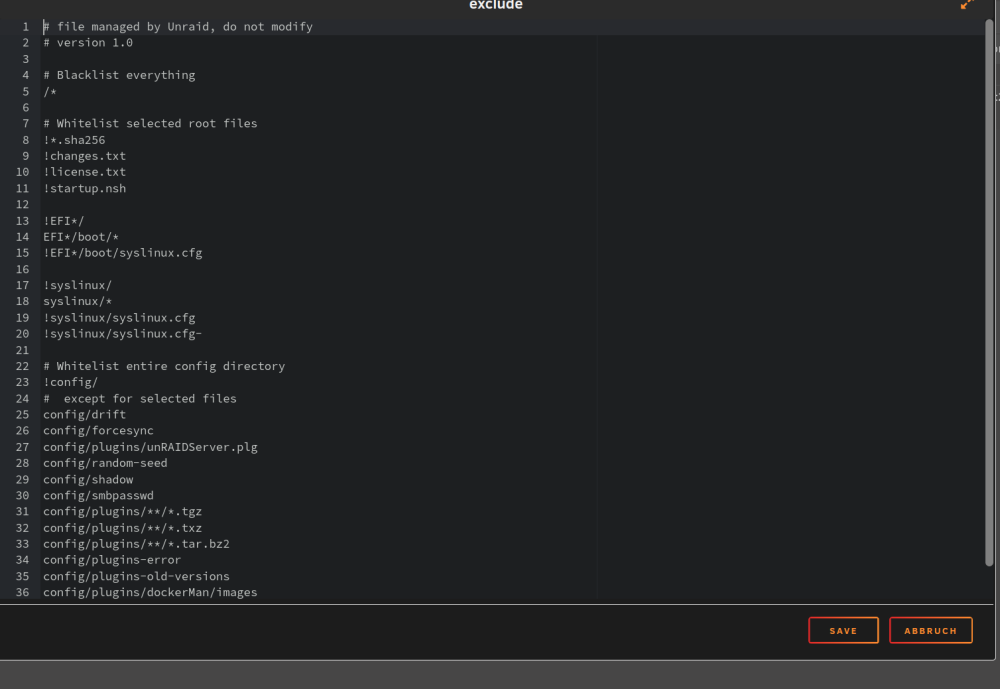Viewport: 1000px width, 689px height.
Task: Click the '/*' line
Action: tap(50, 91)
